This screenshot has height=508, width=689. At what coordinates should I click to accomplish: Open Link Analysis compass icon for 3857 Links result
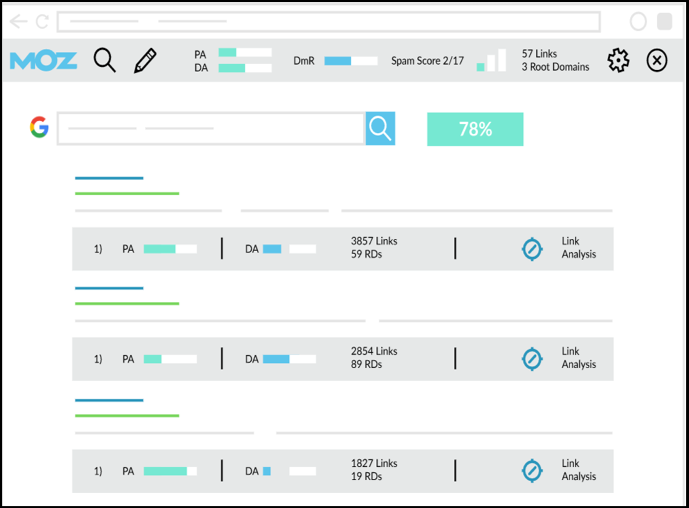tap(532, 249)
